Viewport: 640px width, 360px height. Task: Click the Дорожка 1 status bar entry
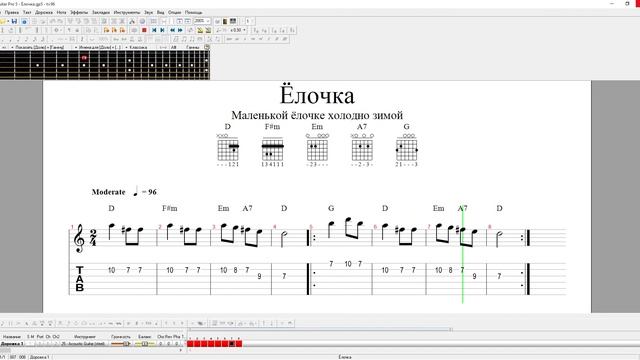[x=40, y=357]
